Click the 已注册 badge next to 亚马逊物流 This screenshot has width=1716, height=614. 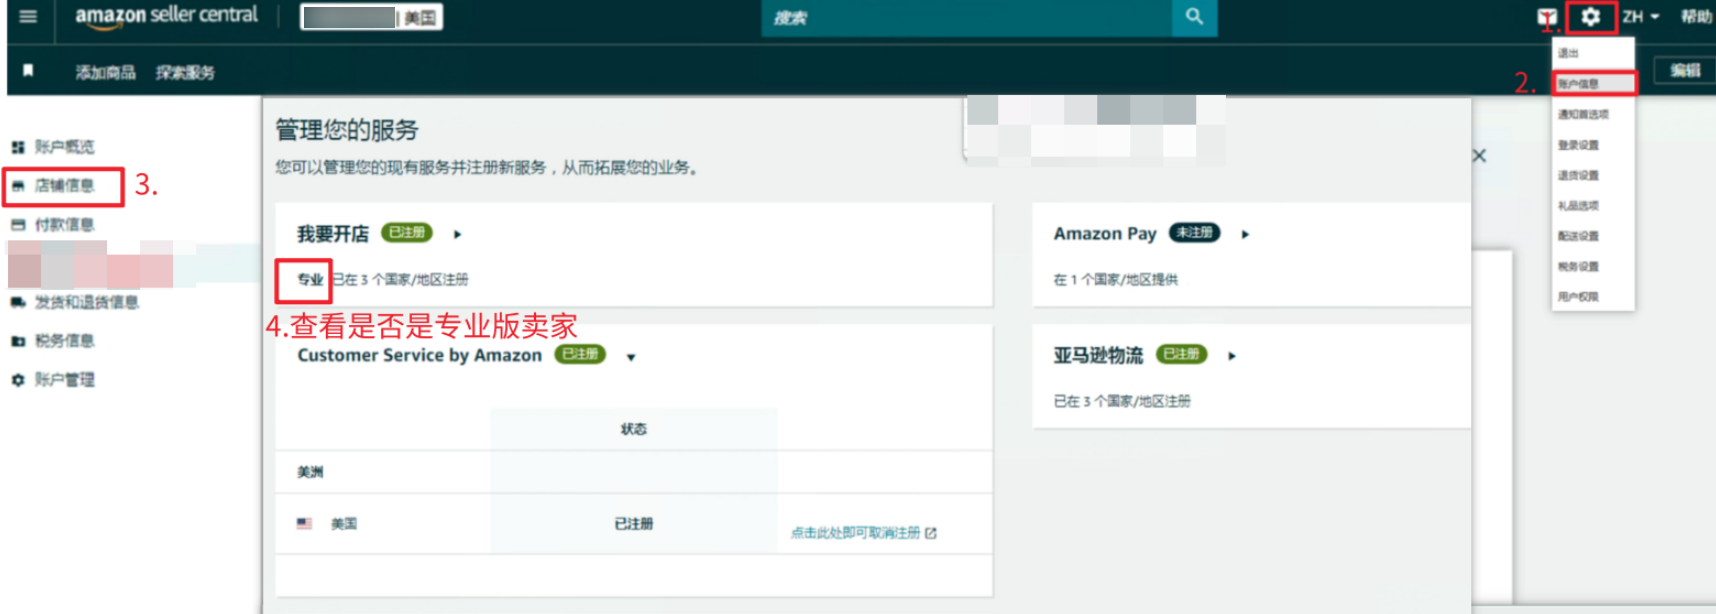1182,354
